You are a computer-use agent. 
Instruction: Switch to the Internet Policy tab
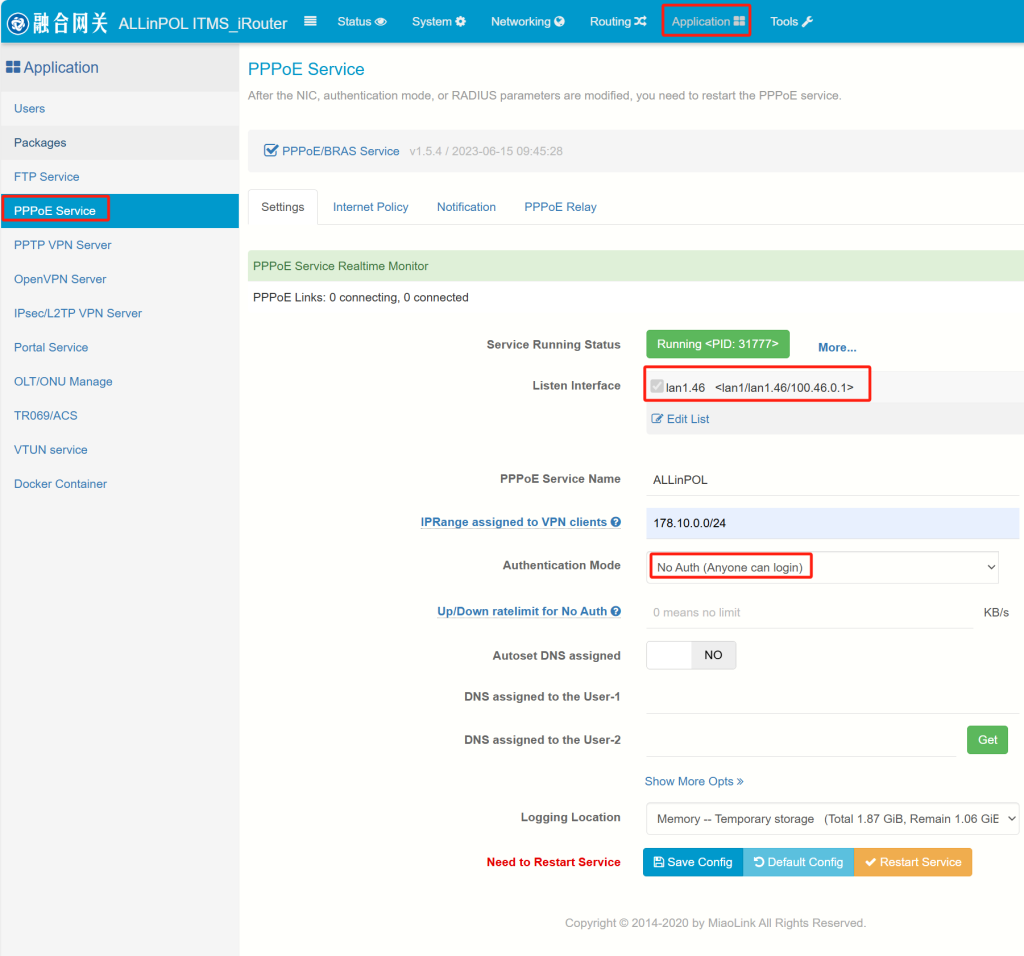370,207
